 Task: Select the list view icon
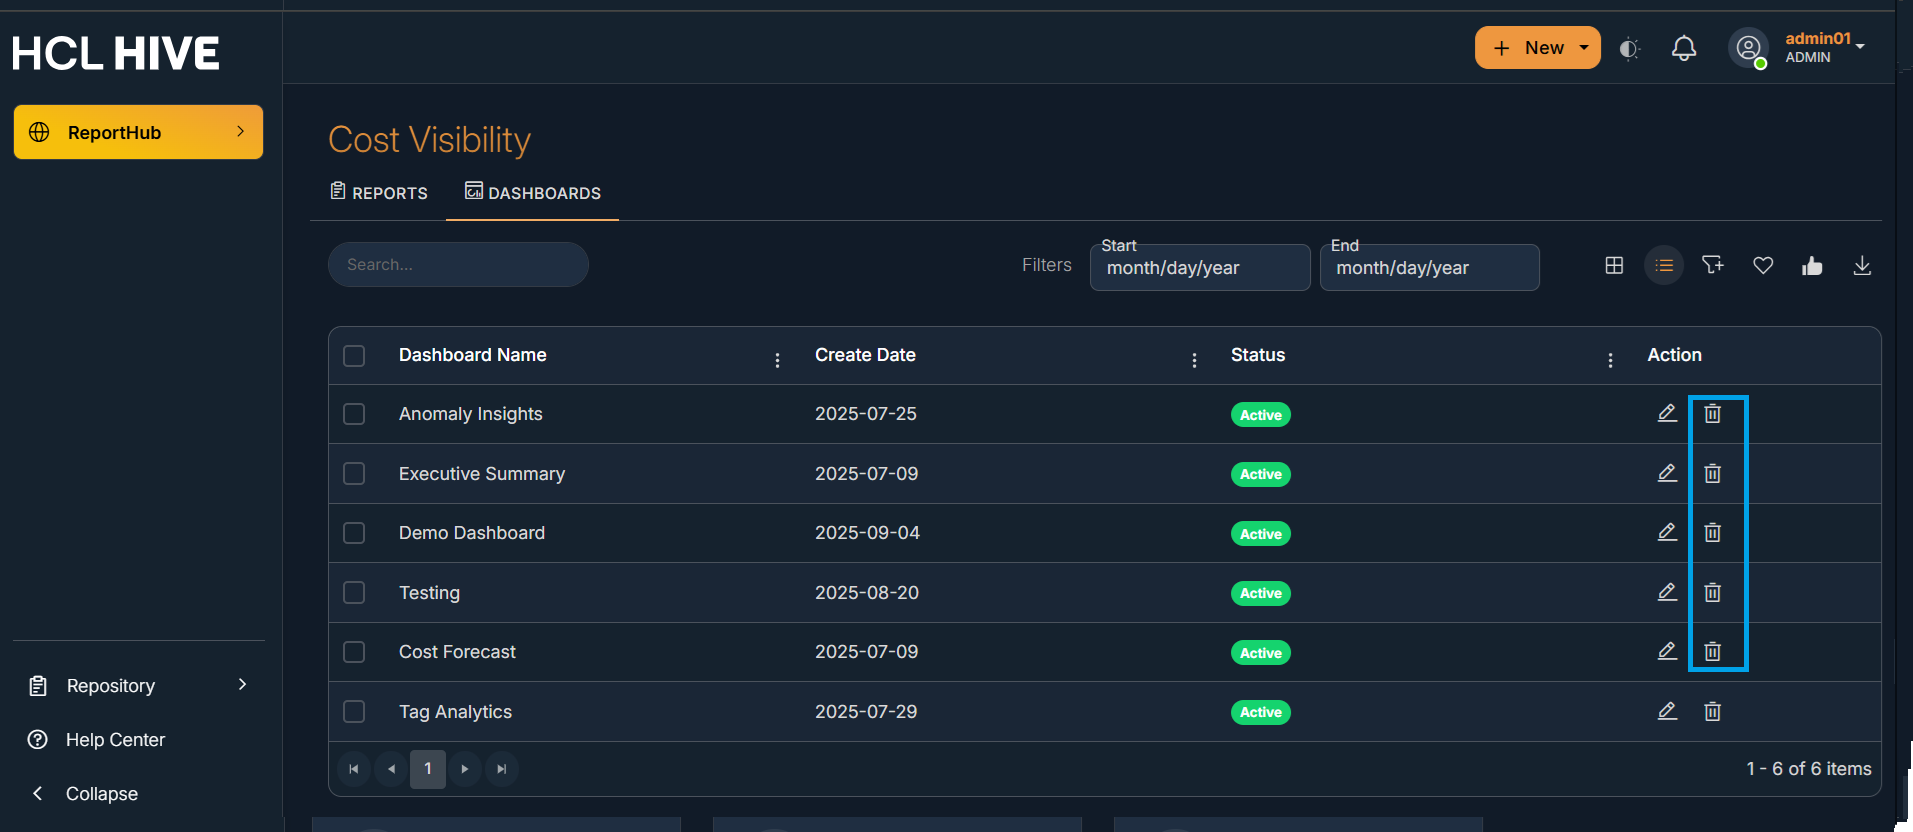coord(1664,265)
